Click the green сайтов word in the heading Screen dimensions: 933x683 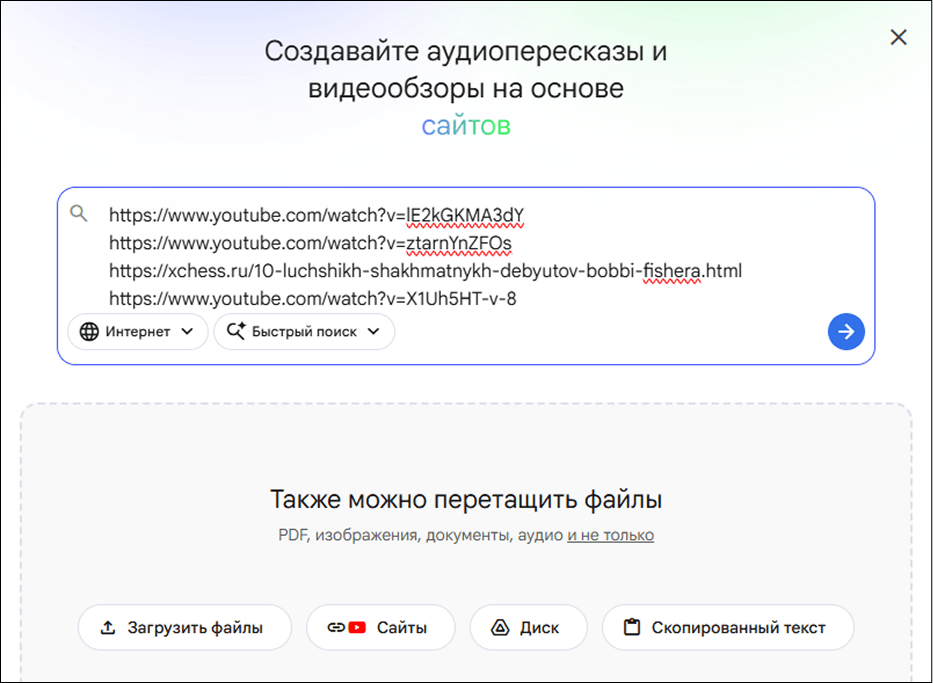(x=466, y=125)
